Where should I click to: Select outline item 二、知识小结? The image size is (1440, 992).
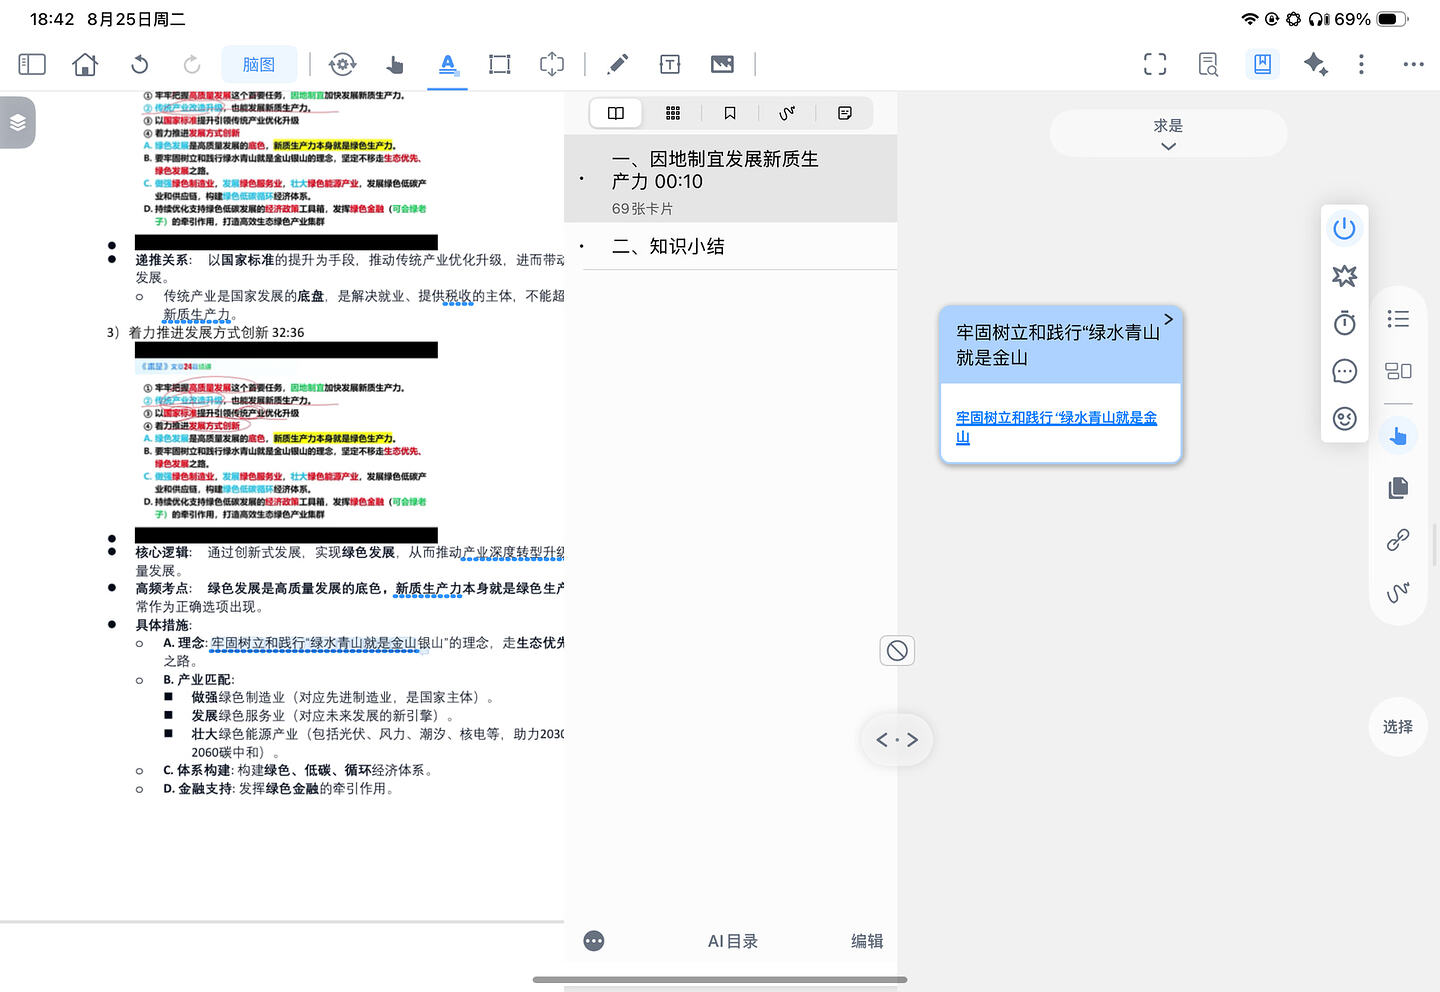point(730,246)
